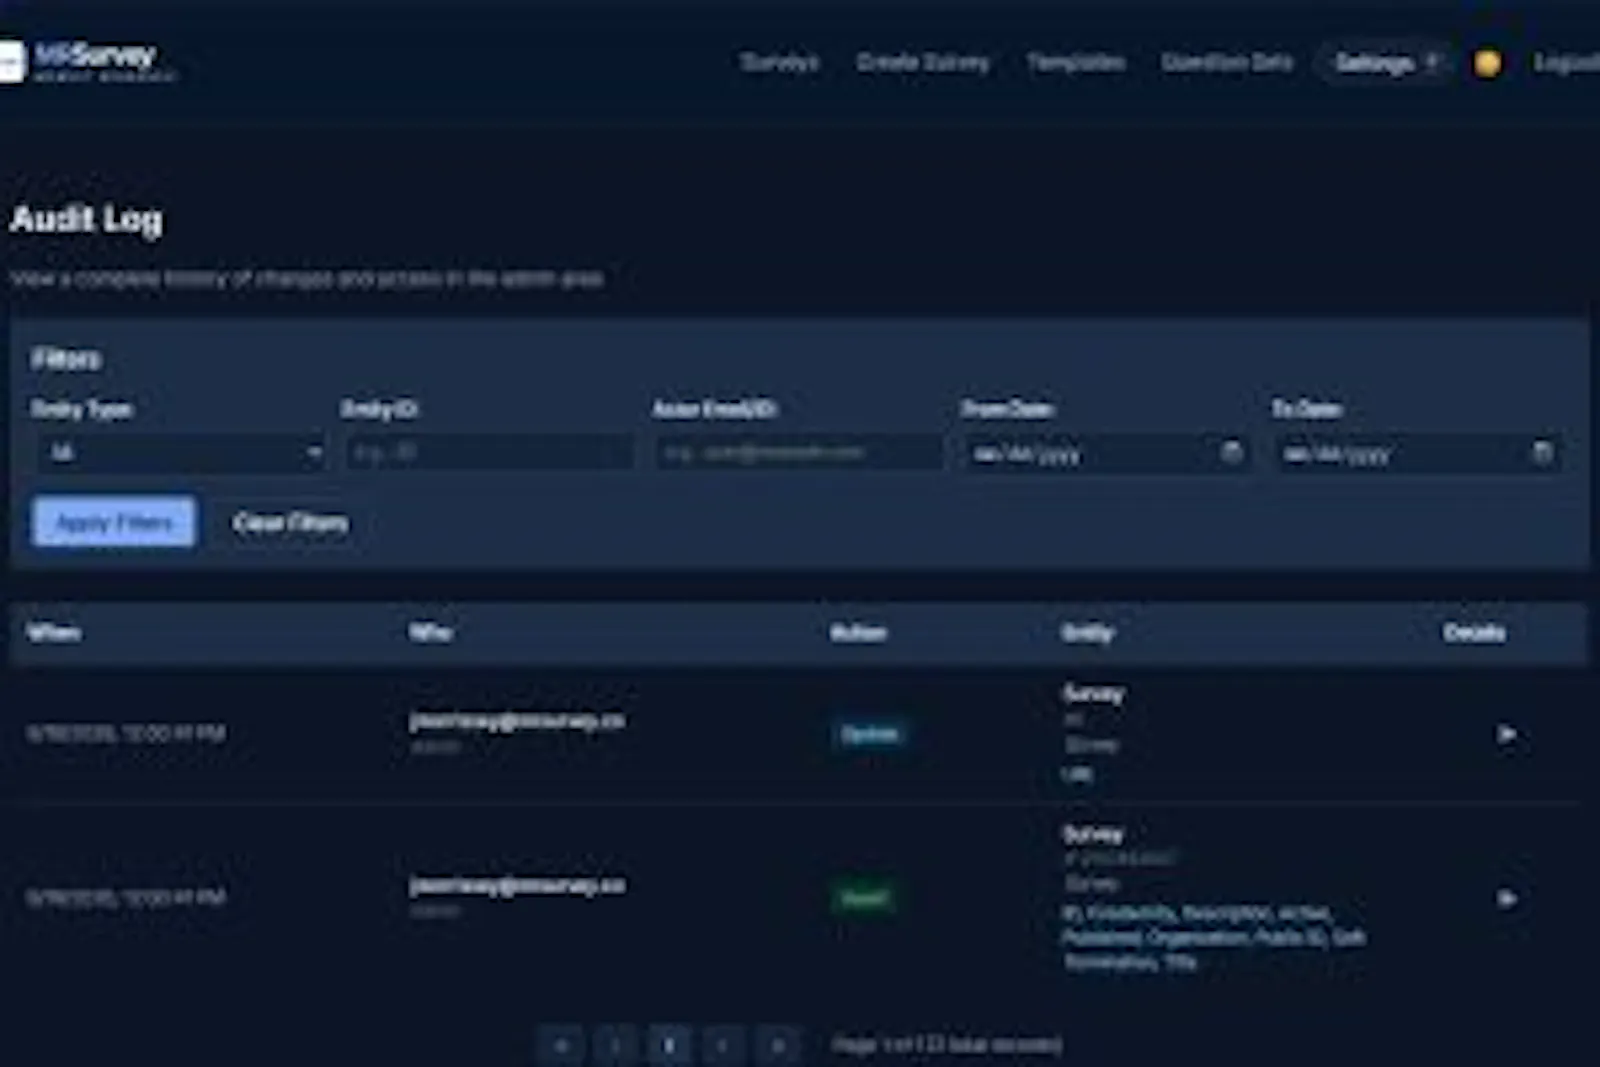This screenshot has height=1067, width=1600.
Task: Go to next page pagination button
Action: pyautogui.click(x=724, y=1045)
